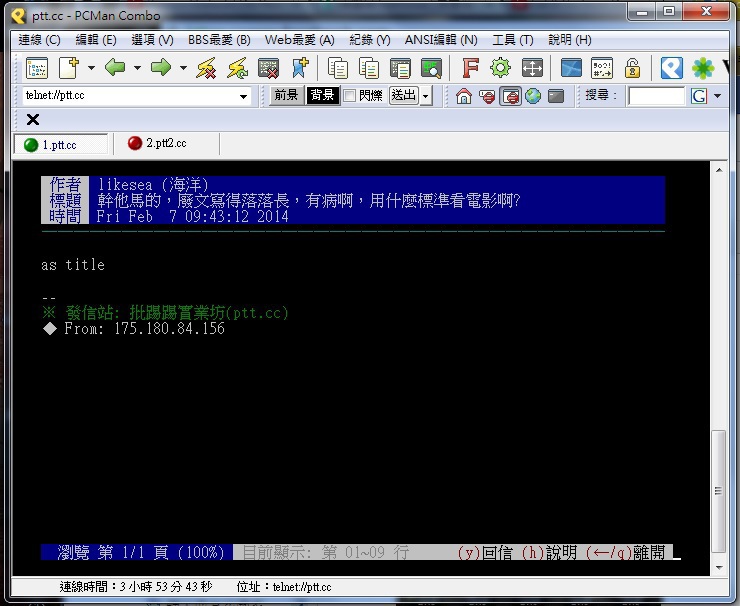This screenshot has width=740, height=606.
Task: Open forward arrow history dropdown
Action: [x=183, y=68]
